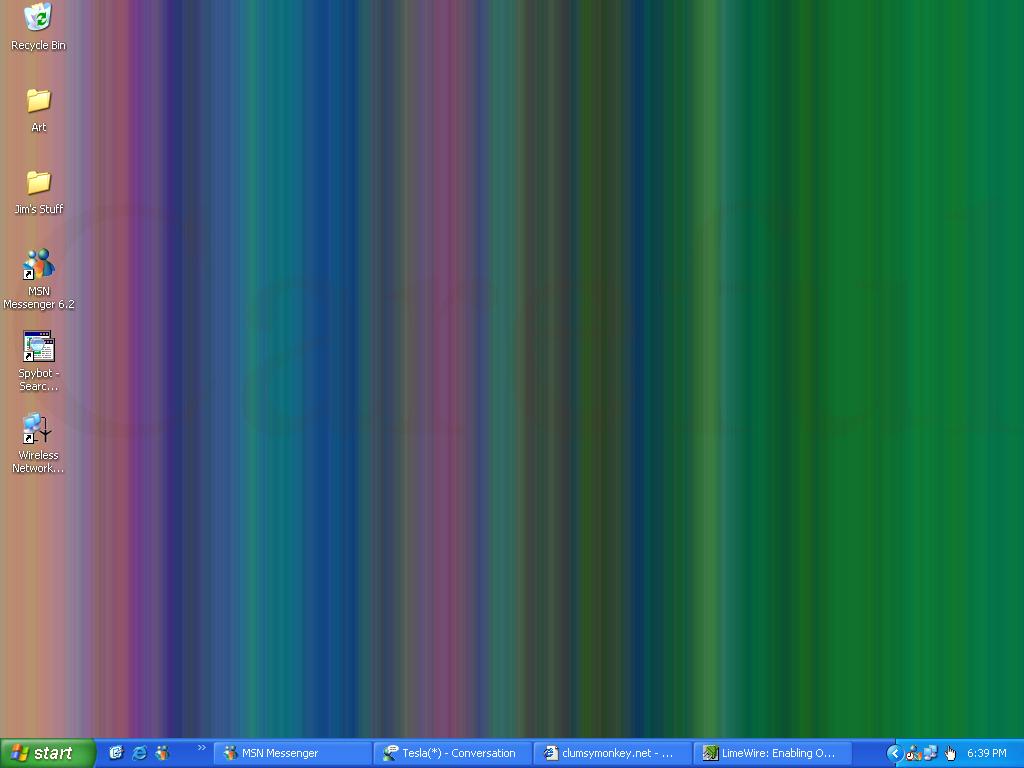
Task: Expand the Quick Launch overflow chevron
Action: click(x=201, y=748)
